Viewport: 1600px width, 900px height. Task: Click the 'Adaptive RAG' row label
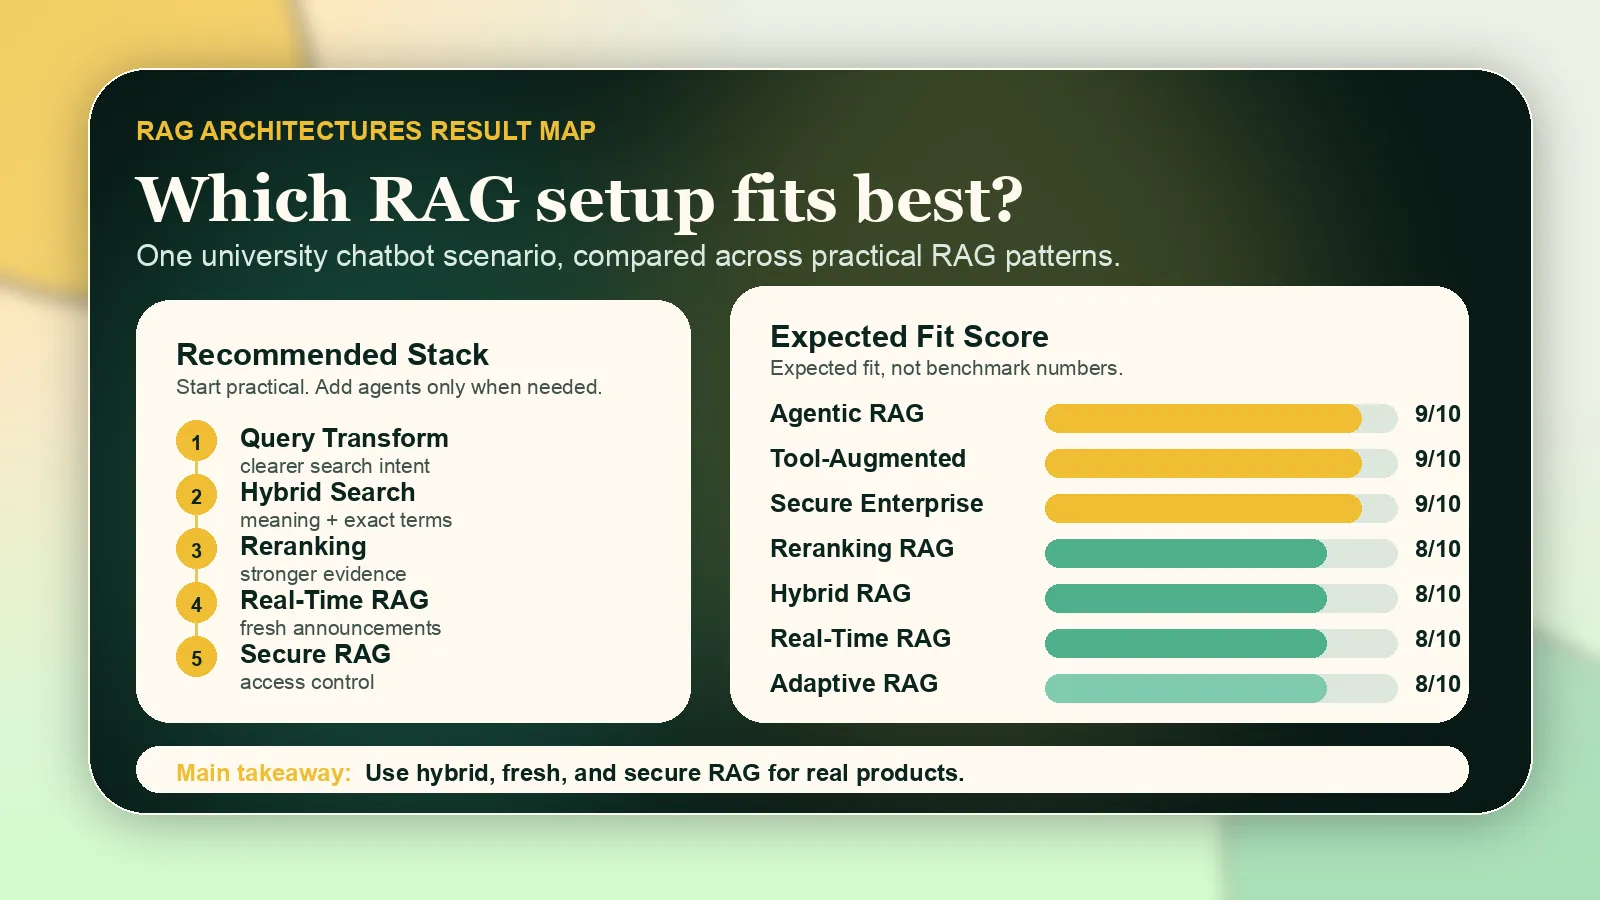[854, 684]
